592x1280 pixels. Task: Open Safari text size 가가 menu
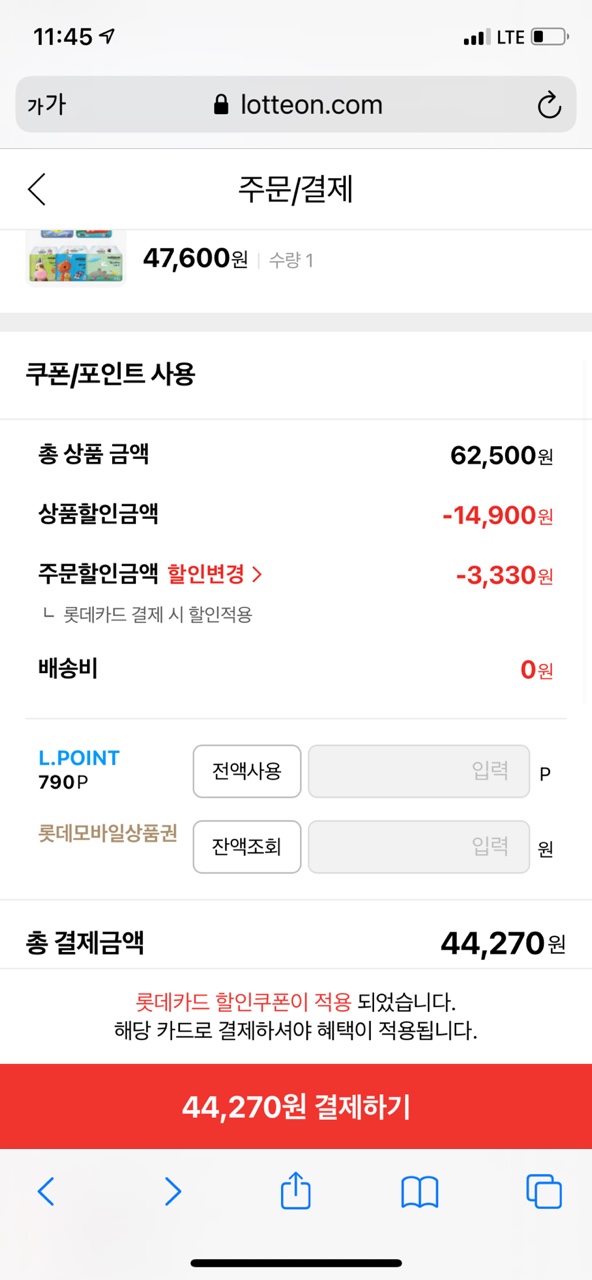point(46,105)
